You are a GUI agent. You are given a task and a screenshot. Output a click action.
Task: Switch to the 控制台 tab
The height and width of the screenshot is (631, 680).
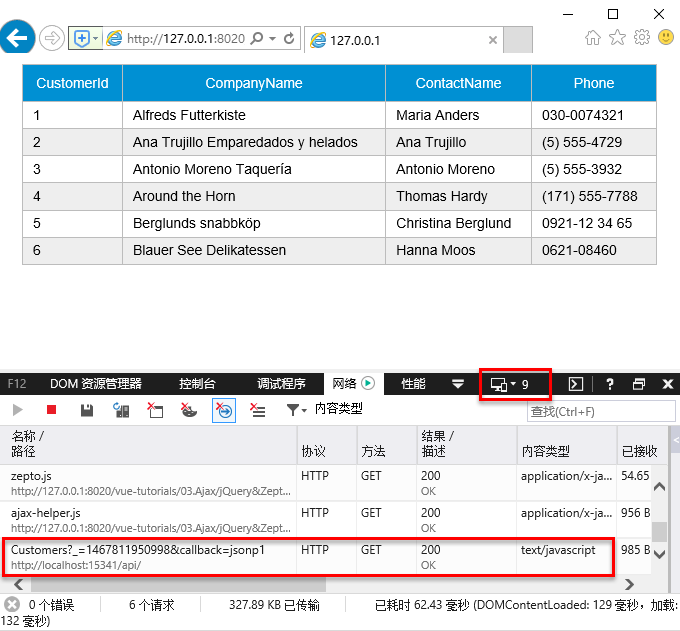click(197, 384)
